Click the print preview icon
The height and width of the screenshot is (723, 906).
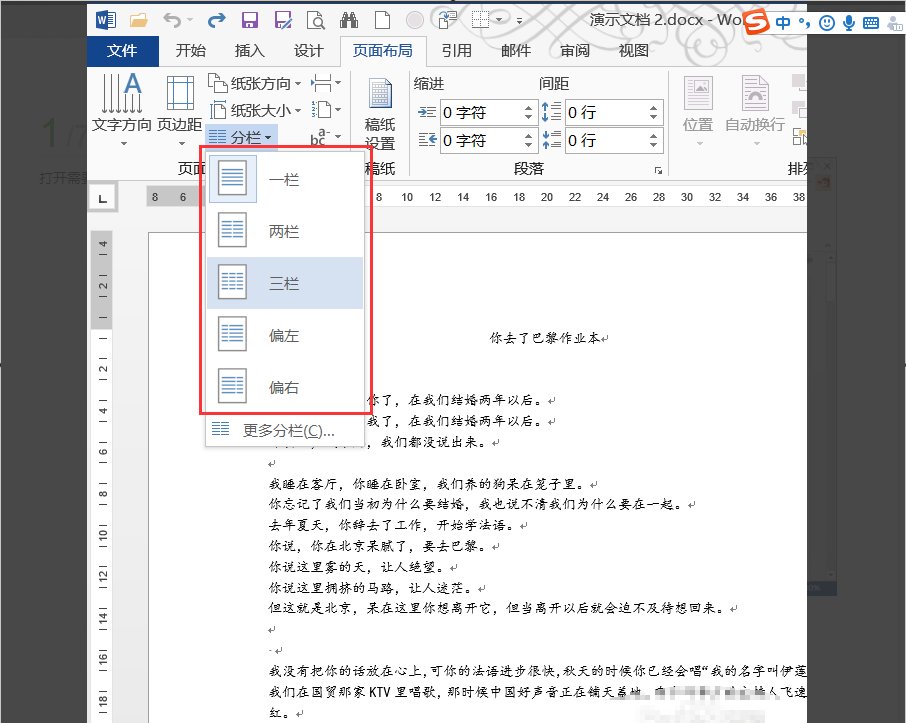click(315, 19)
